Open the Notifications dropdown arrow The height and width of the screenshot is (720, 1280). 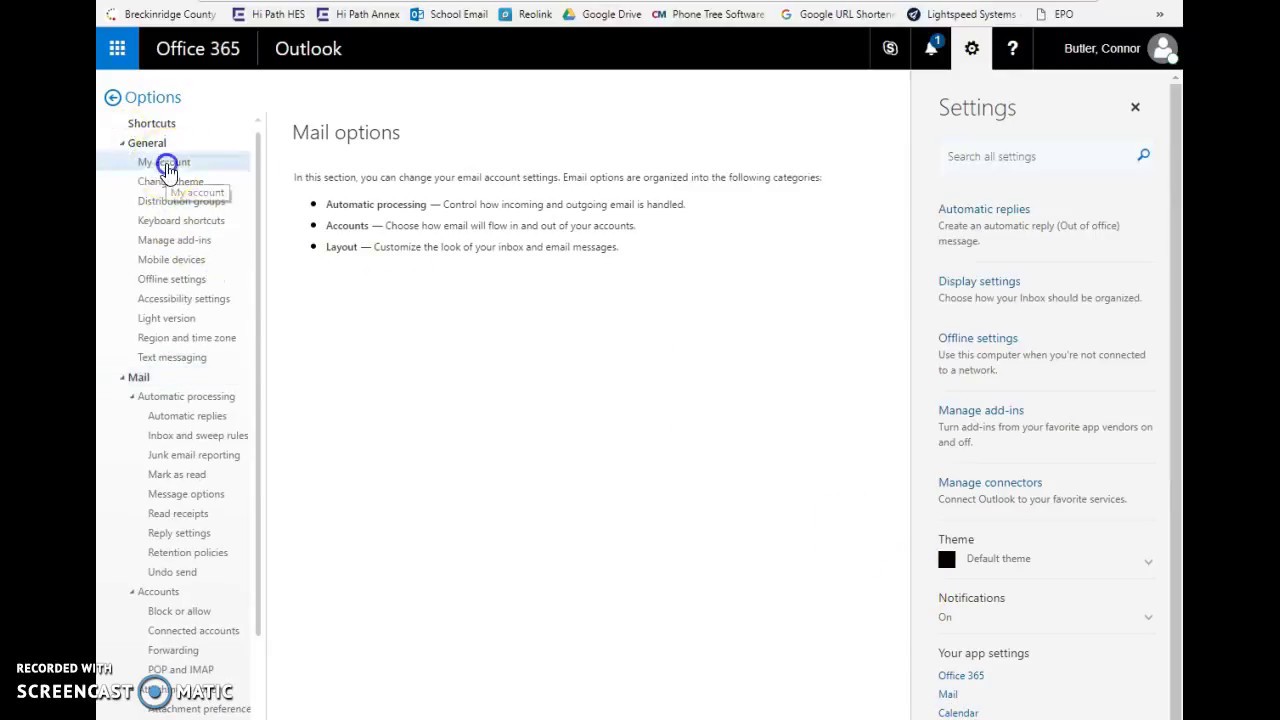click(1148, 617)
